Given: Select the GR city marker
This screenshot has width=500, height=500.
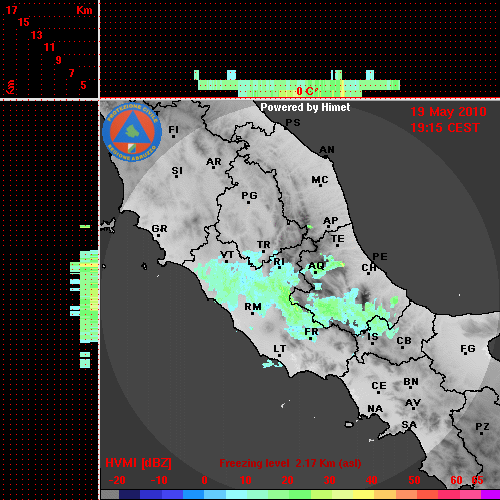Looking at the screenshot, I should pos(158,236).
